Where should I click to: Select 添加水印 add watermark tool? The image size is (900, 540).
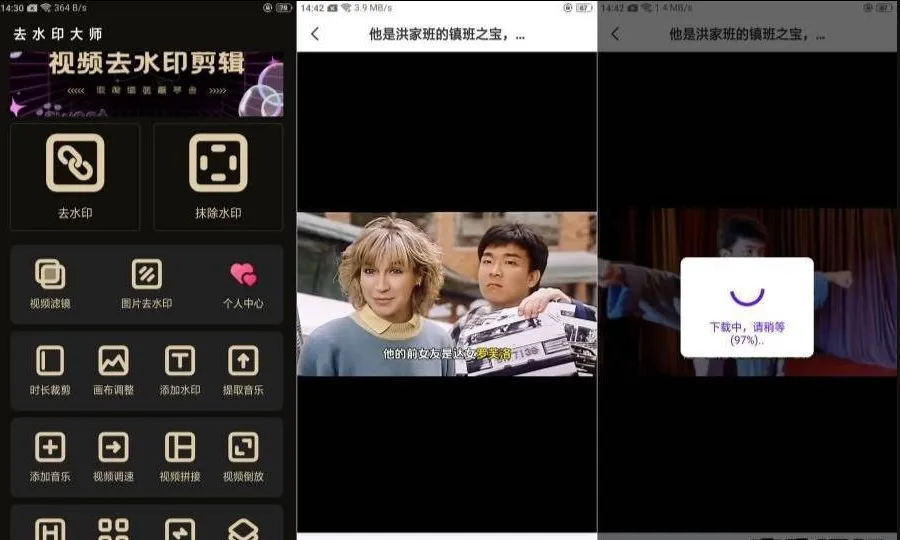click(180, 371)
